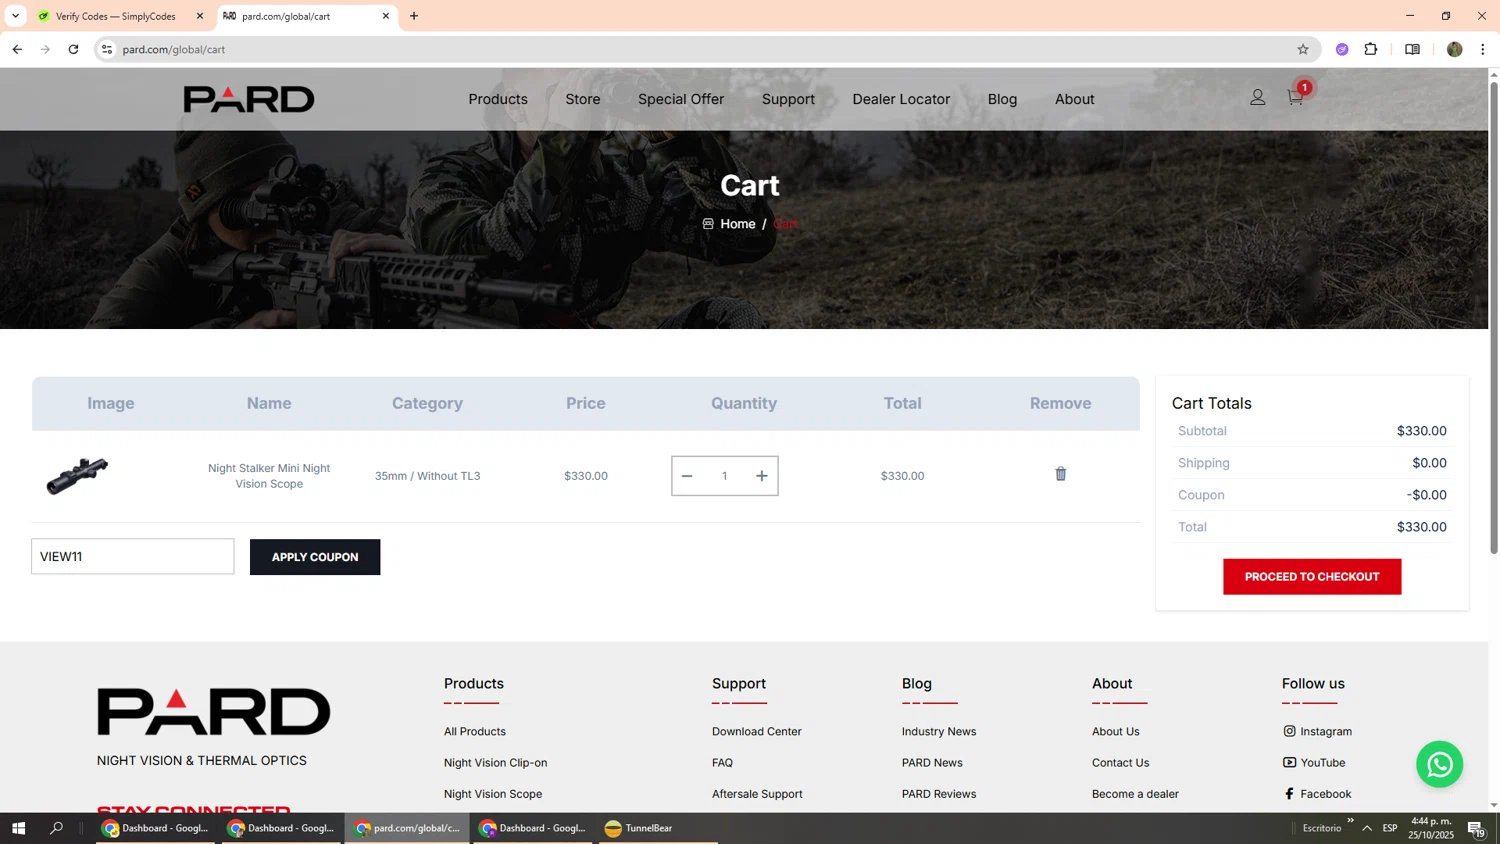The width and height of the screenshot is (1500, 844).
Task: Go to the Facebook link in Follow us
Action: (x=1317, y=794)
